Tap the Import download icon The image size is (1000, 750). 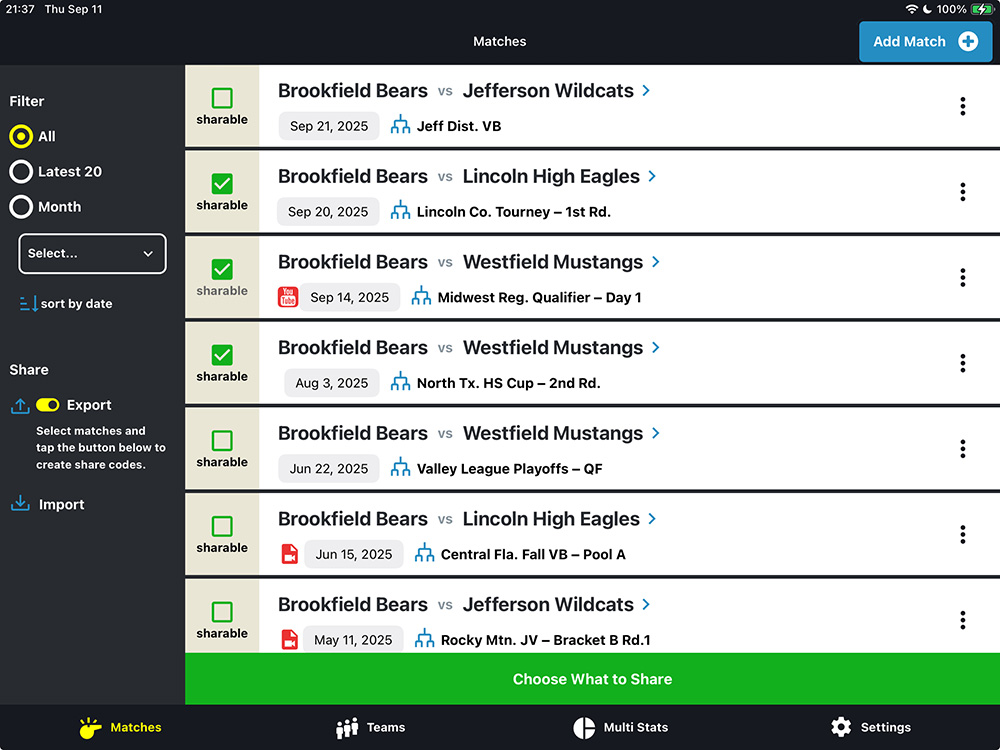click(20, 504)
